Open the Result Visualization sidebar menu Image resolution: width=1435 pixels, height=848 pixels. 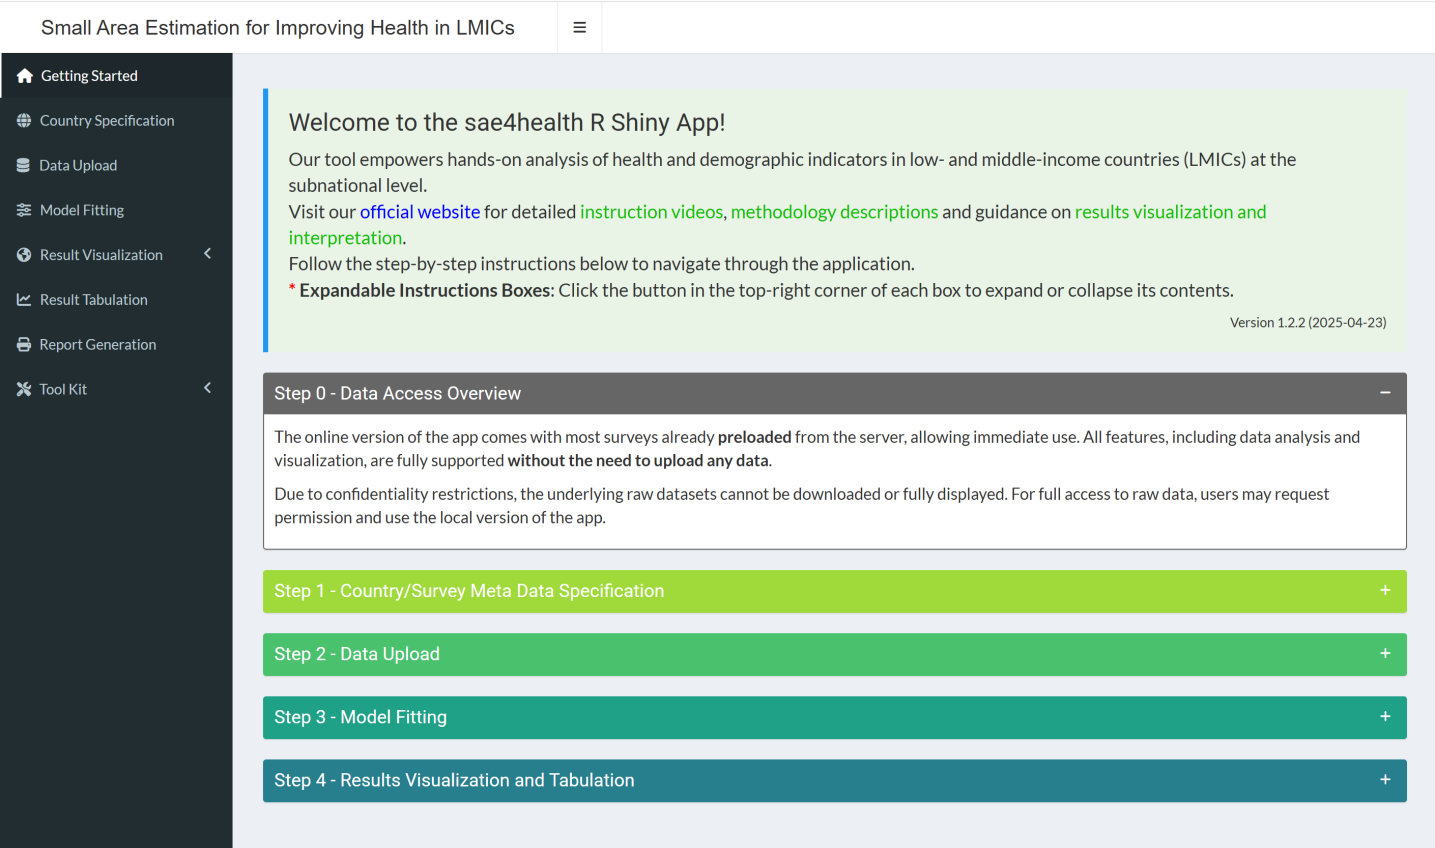101,255
